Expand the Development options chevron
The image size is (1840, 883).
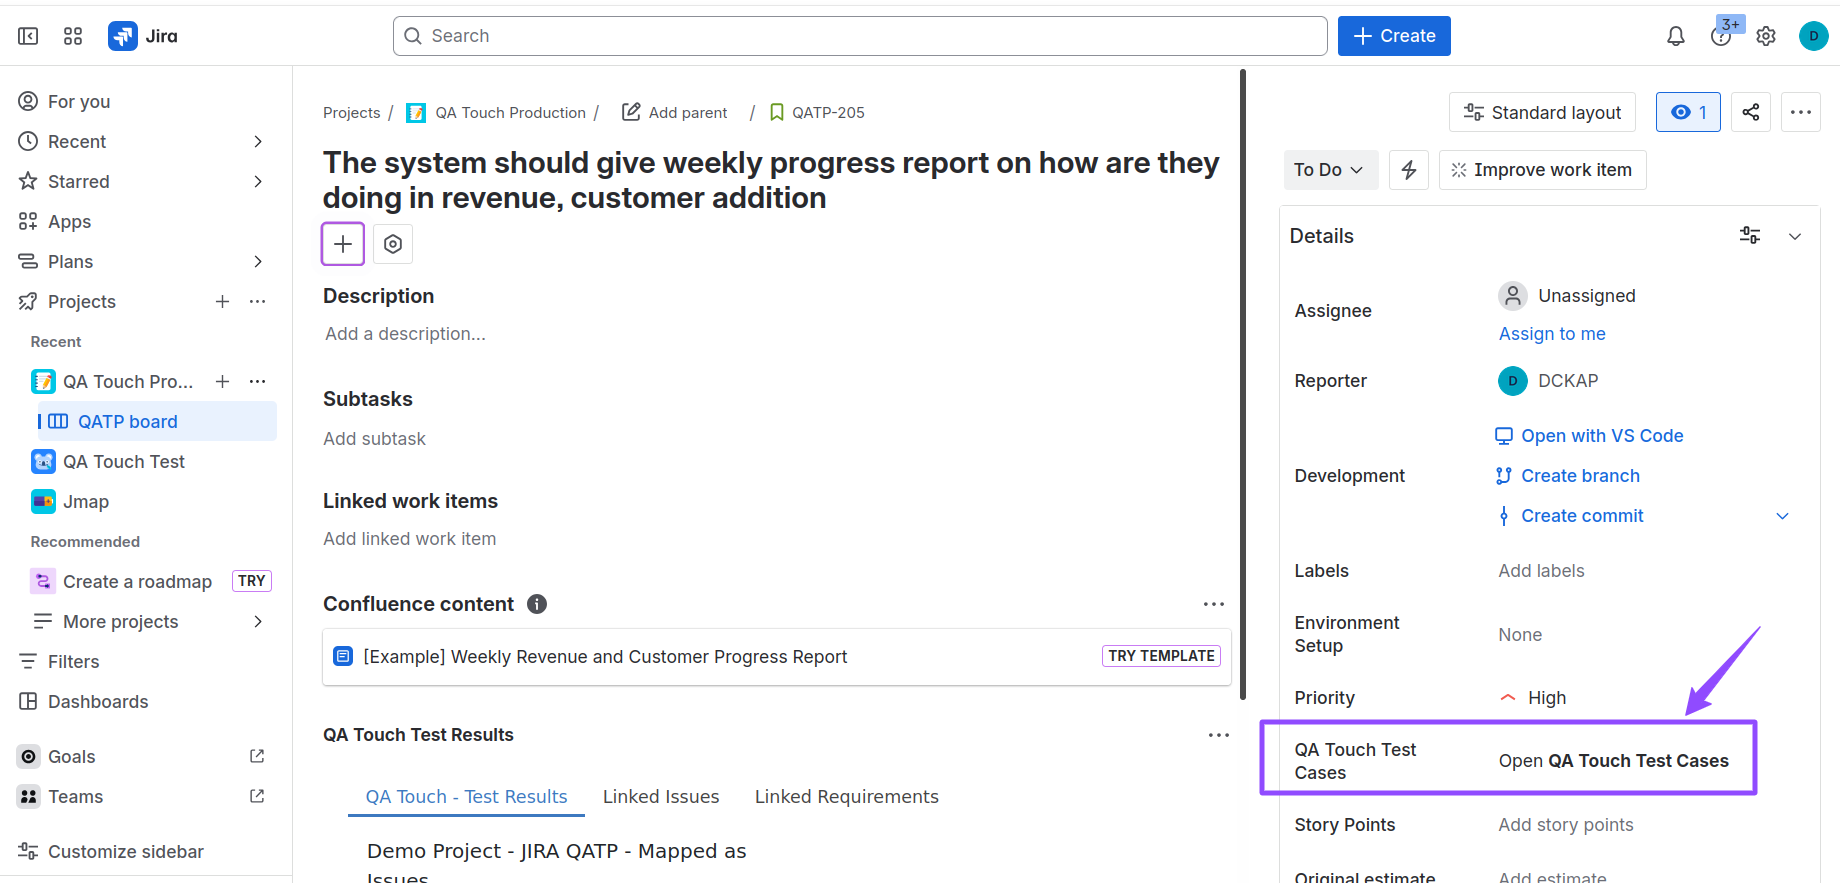point(1782,516)
